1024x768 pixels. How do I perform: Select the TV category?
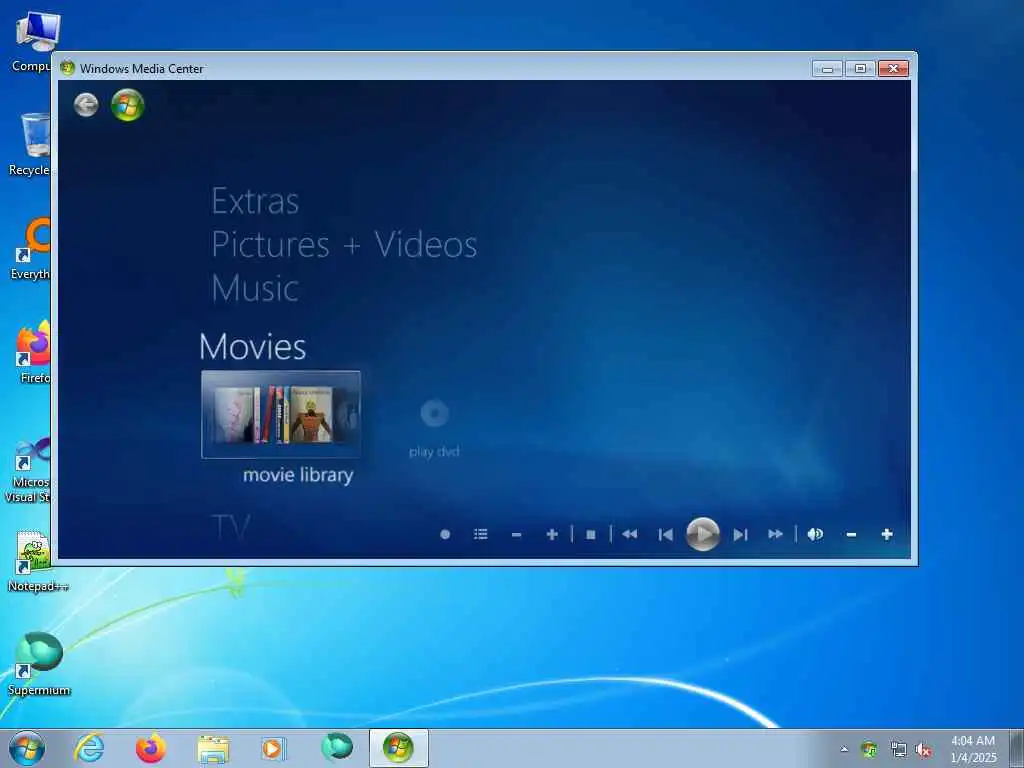(x=231, y=527)
